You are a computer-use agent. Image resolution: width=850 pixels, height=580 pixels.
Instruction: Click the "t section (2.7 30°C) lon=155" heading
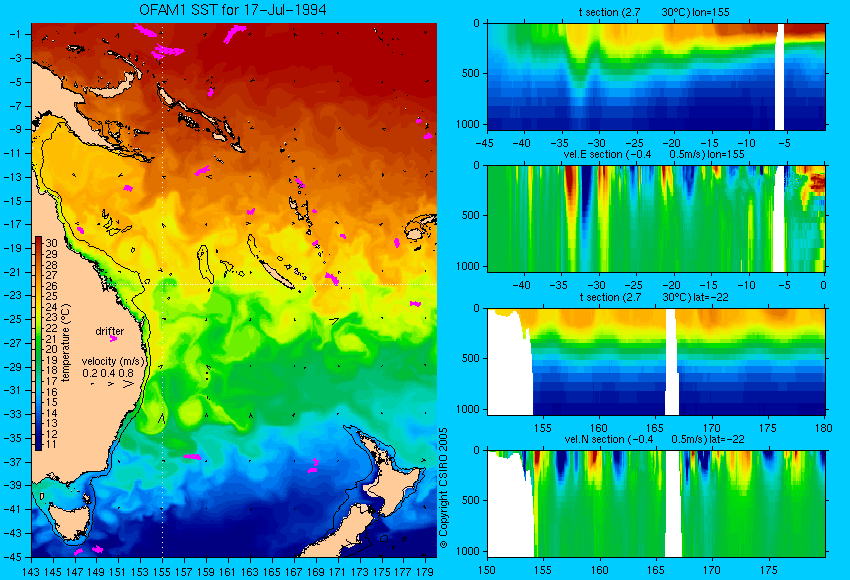click(x=654, y=12)
